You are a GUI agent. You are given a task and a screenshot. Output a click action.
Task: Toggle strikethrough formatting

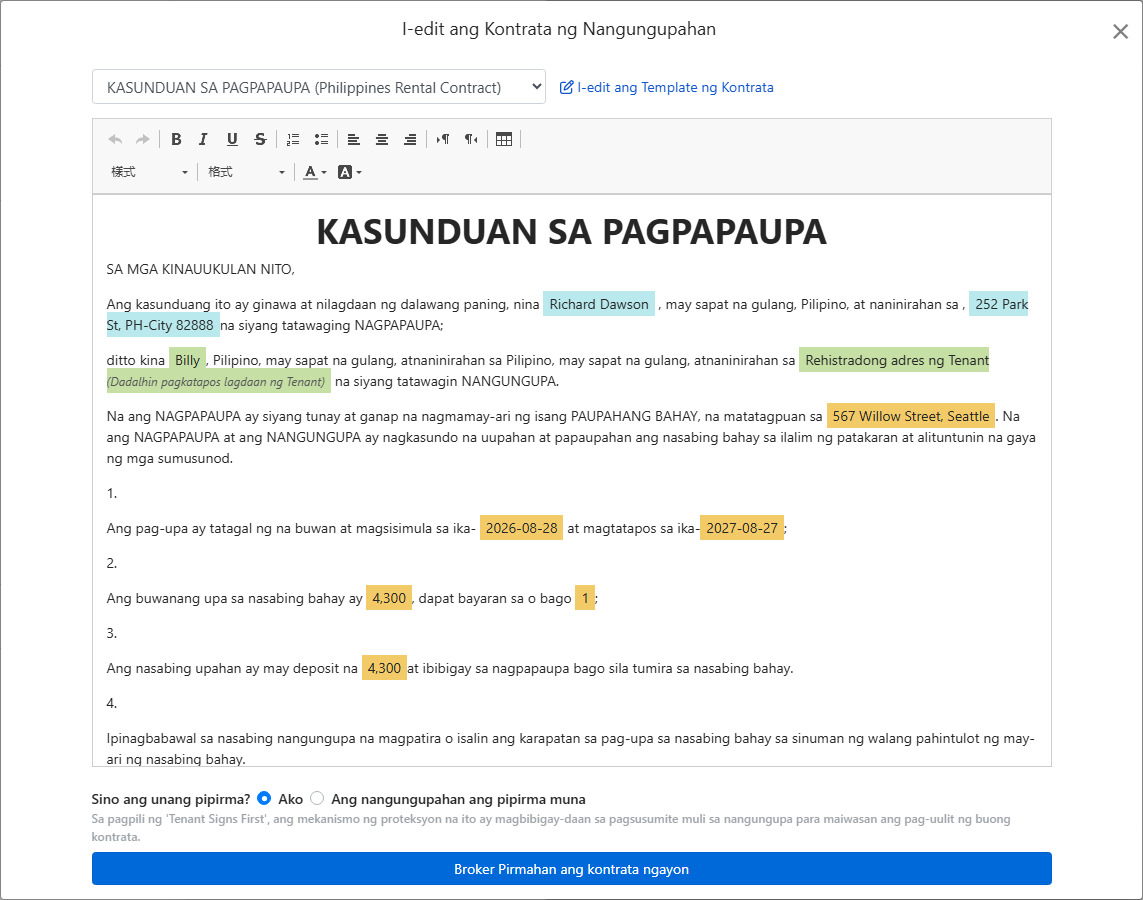coord(260,139)
